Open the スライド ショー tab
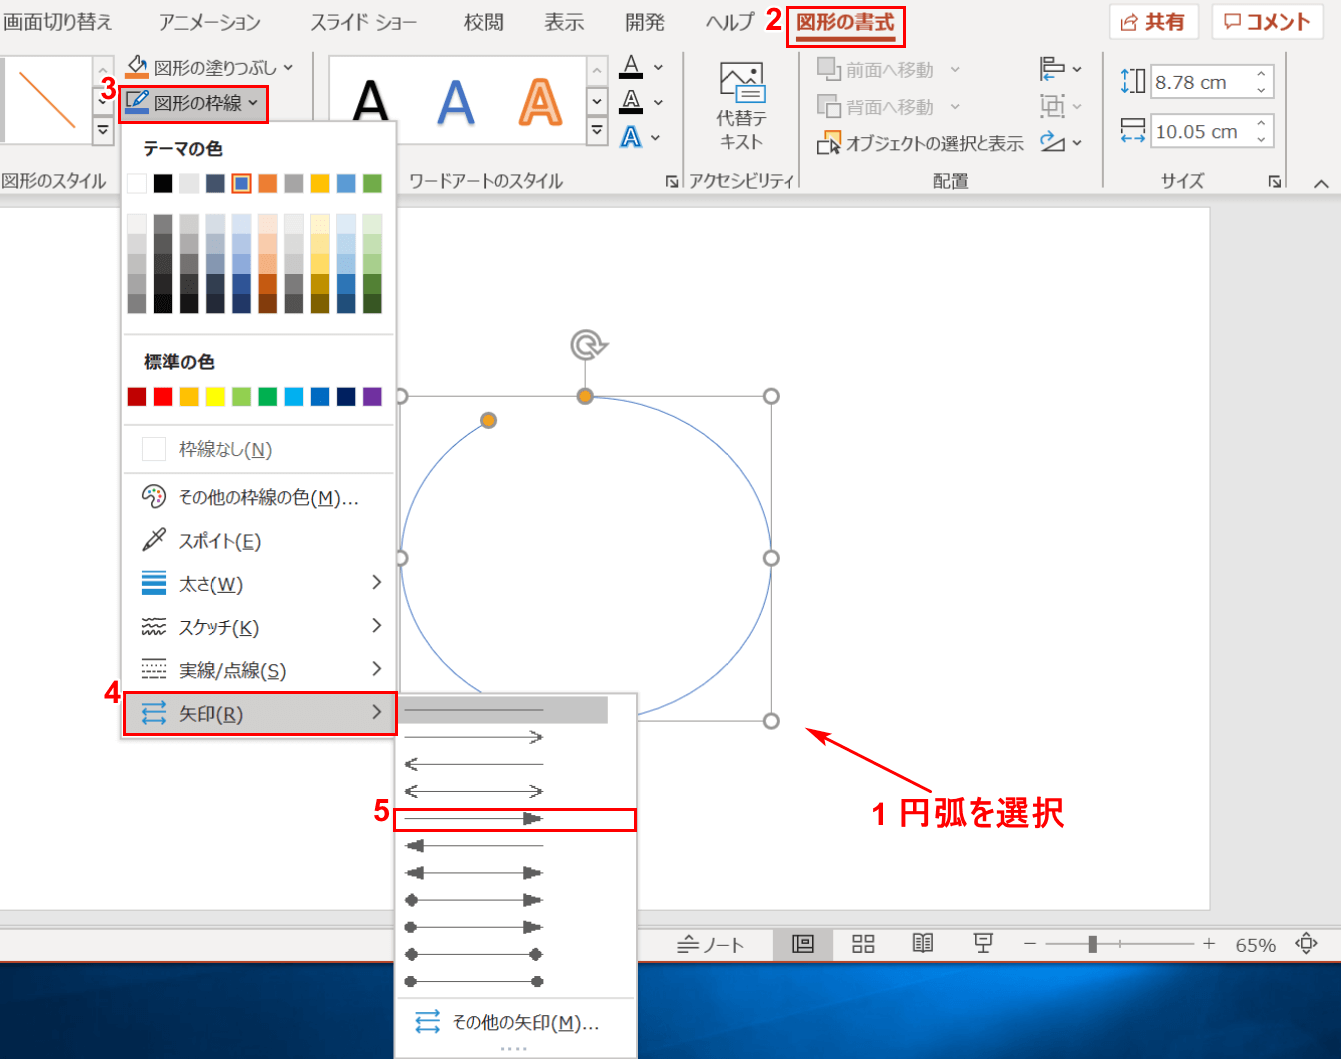The width and height of the screenshot is (1341, 1059). [363, 22]
